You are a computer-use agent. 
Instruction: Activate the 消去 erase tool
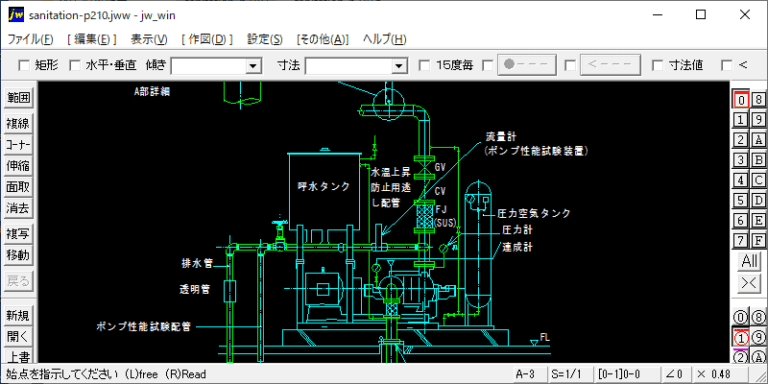point(18,209)
